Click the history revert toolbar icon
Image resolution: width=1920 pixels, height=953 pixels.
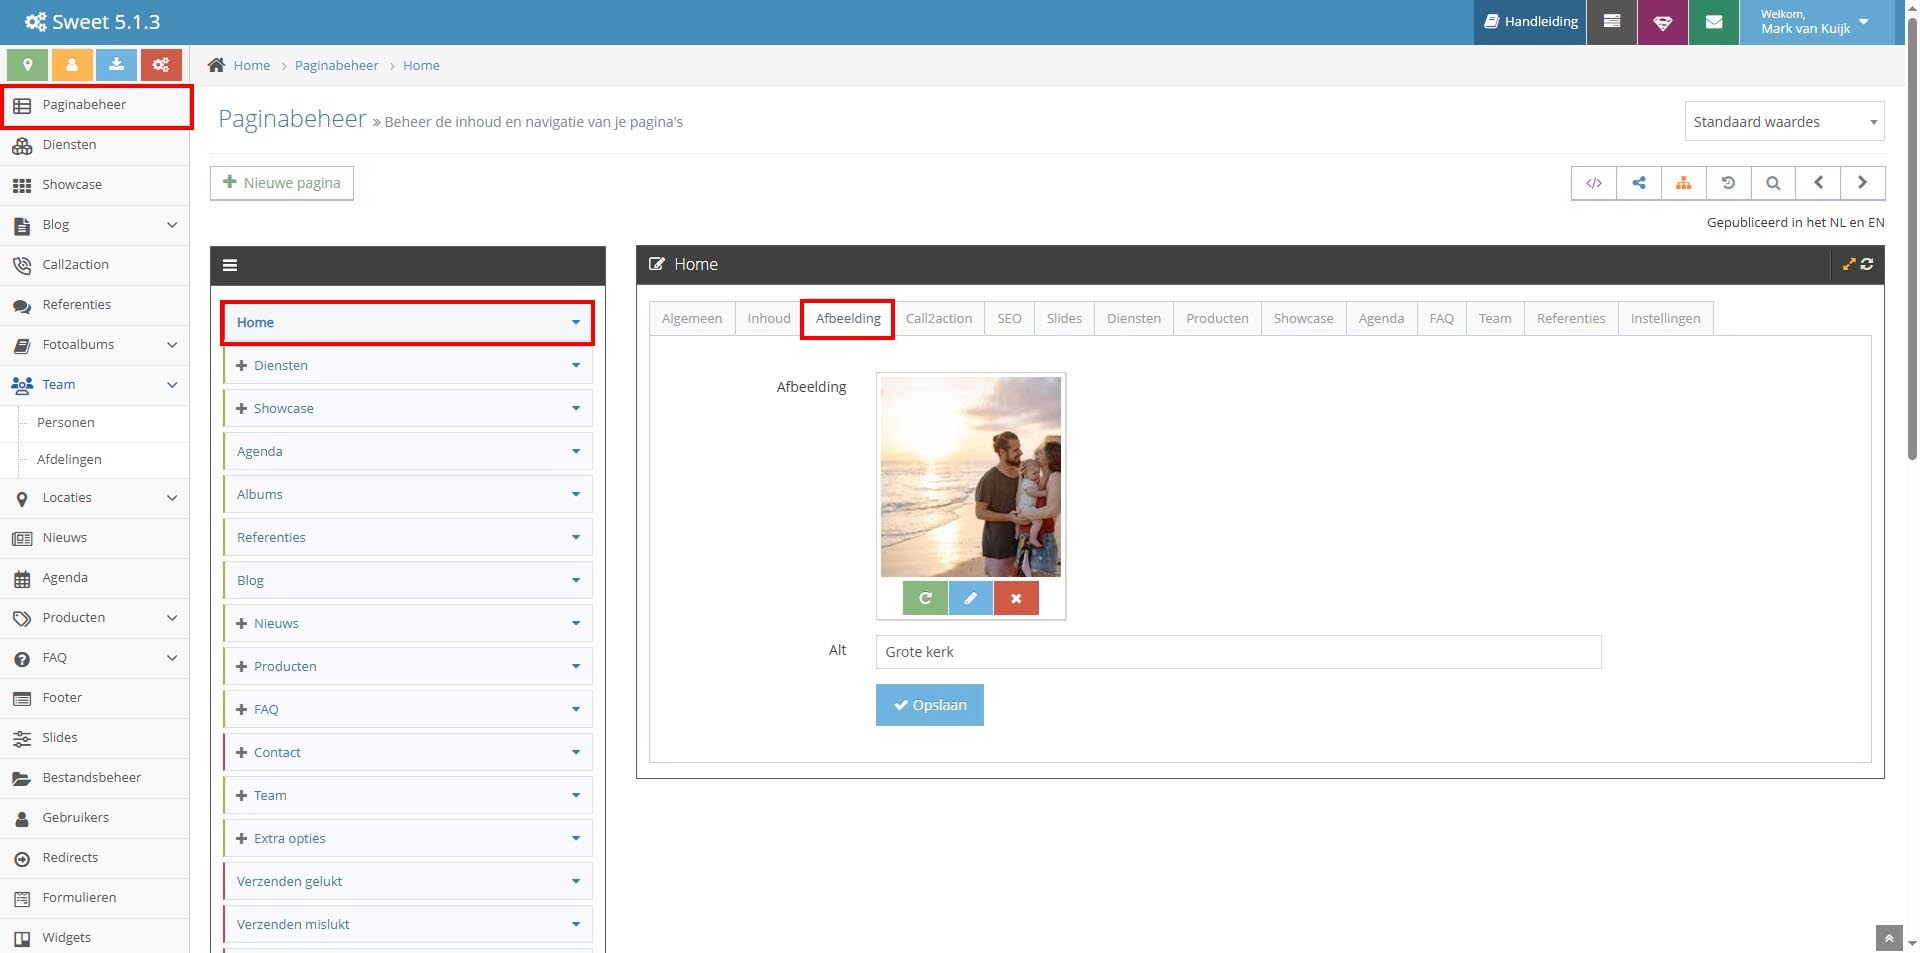click(1728, 183)
